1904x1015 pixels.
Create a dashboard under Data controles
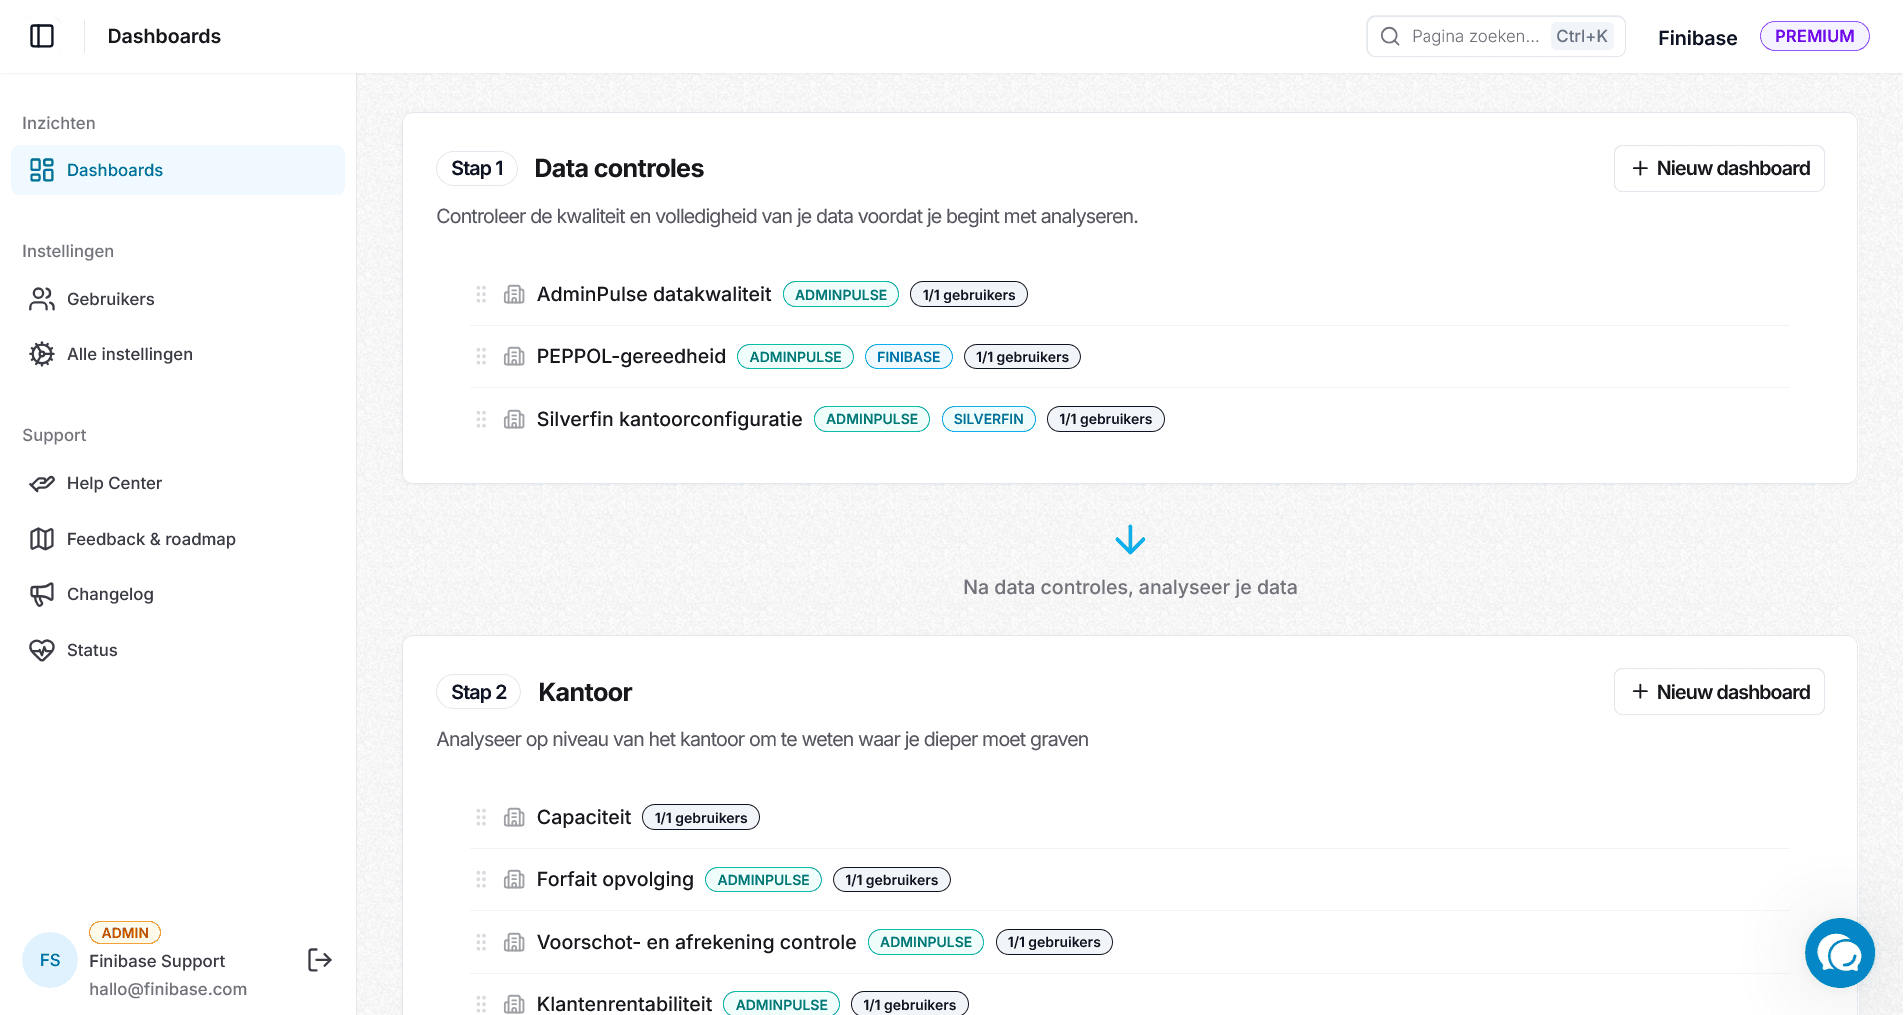(1718, 168)
